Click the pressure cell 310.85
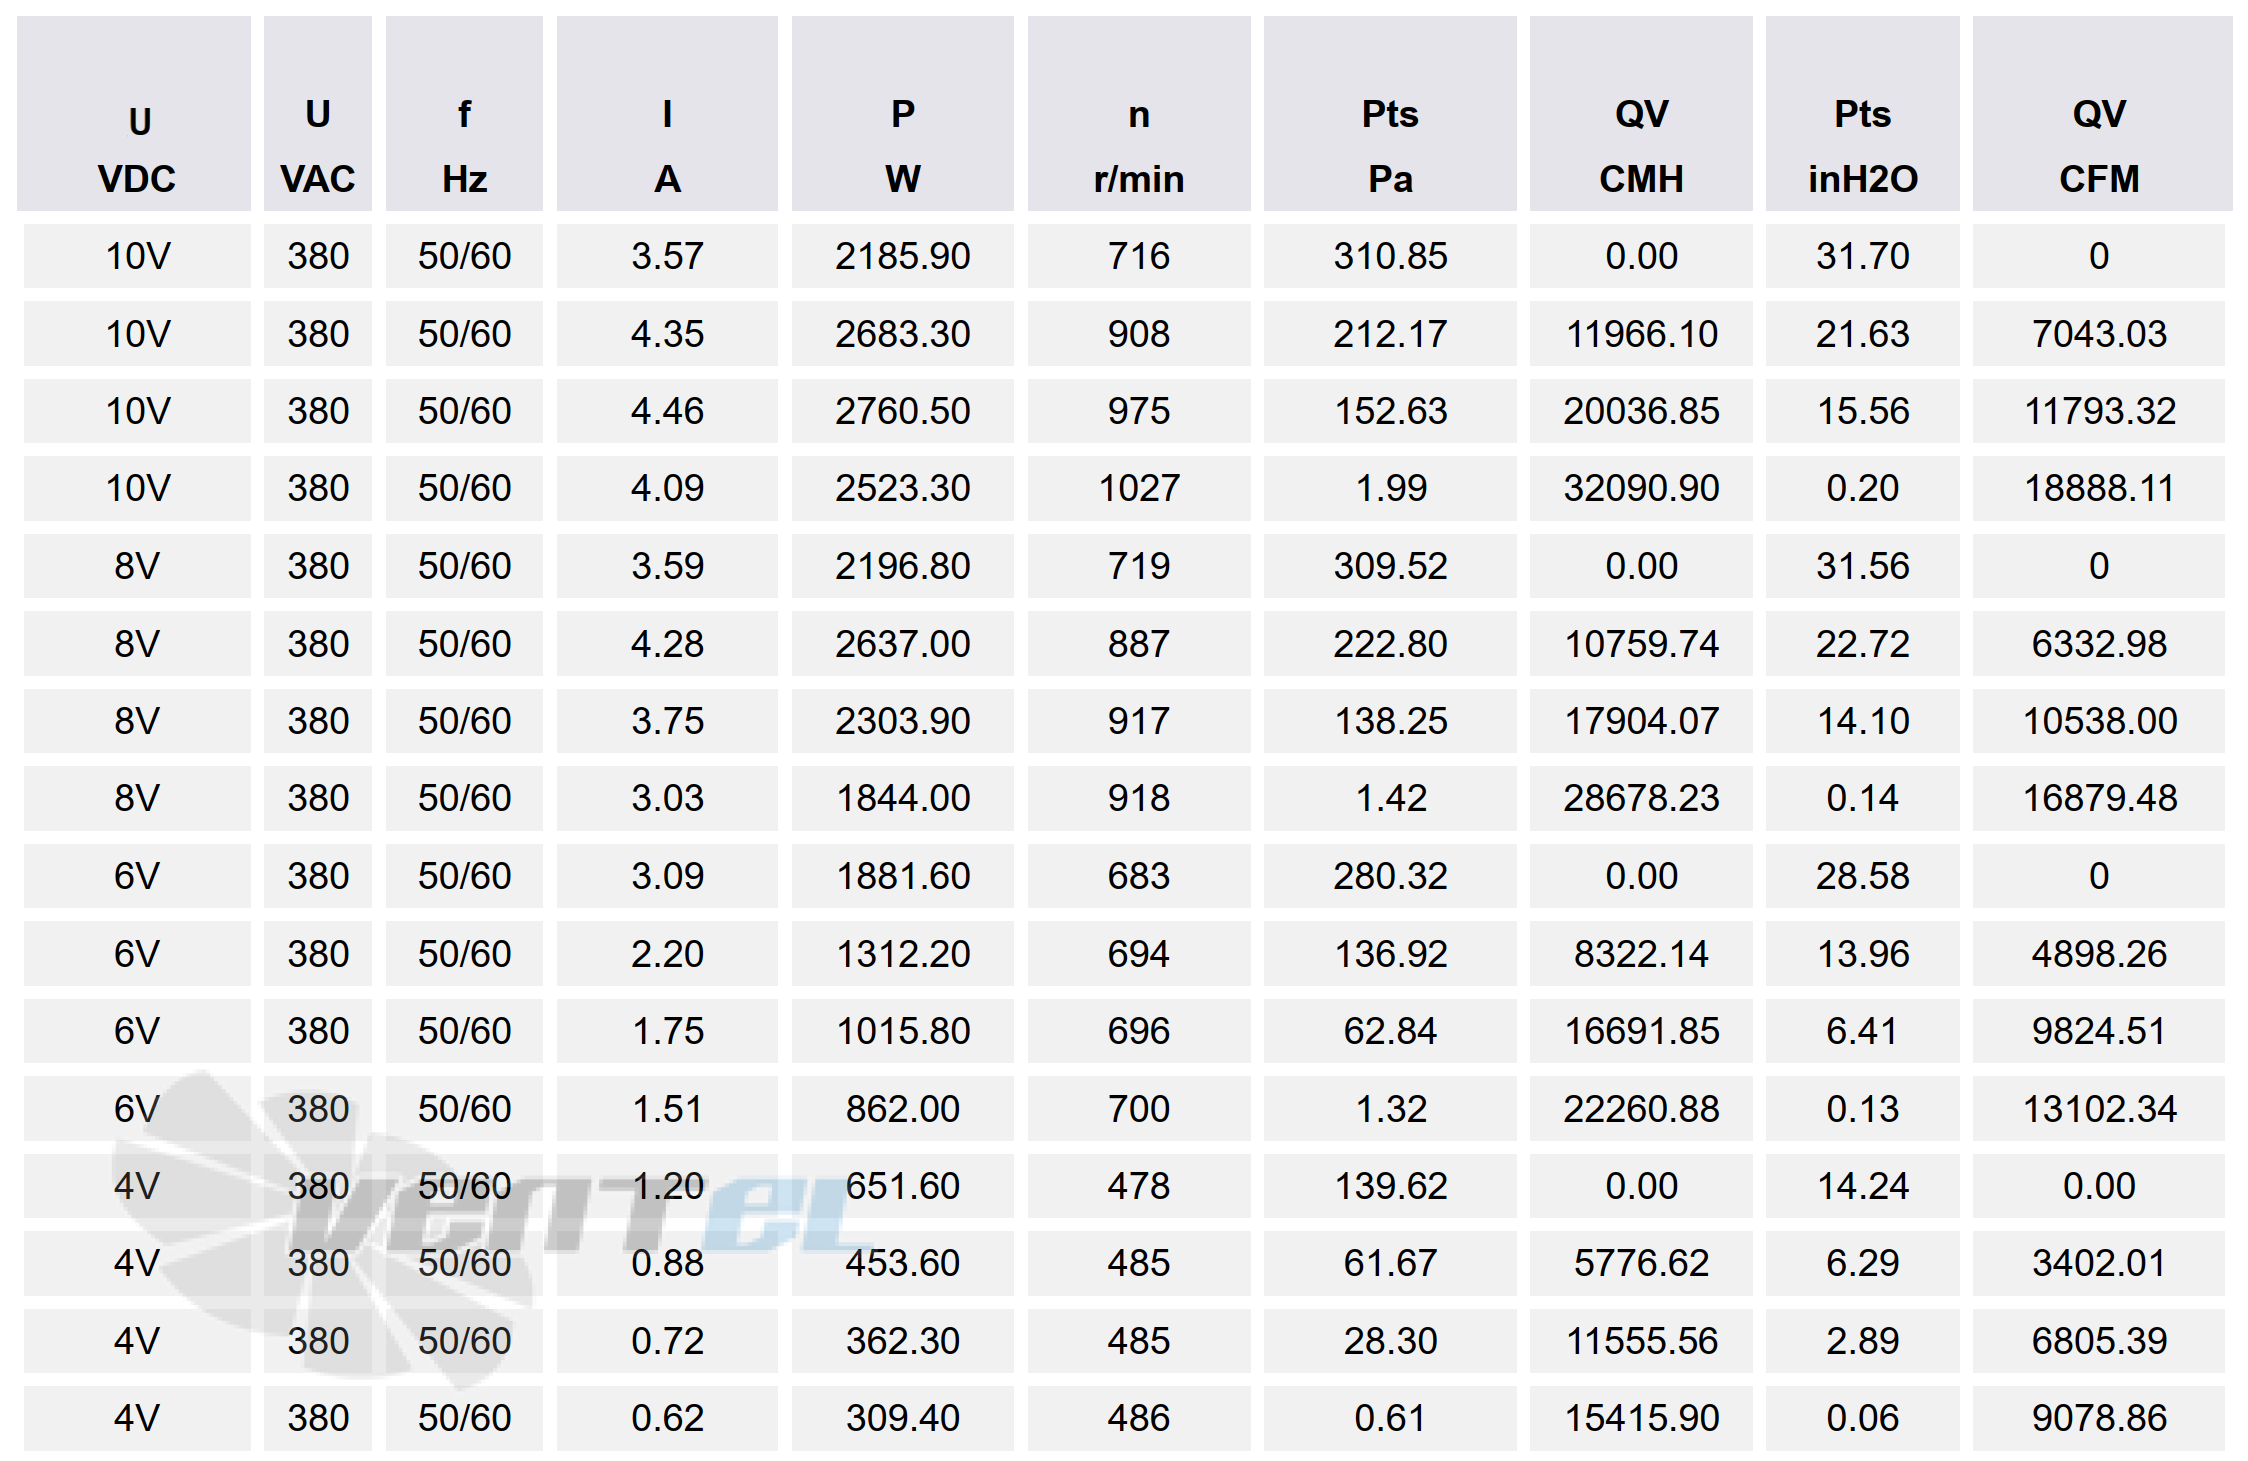Viewport: 2248px width, 1461px height. tap(1390, 256)
